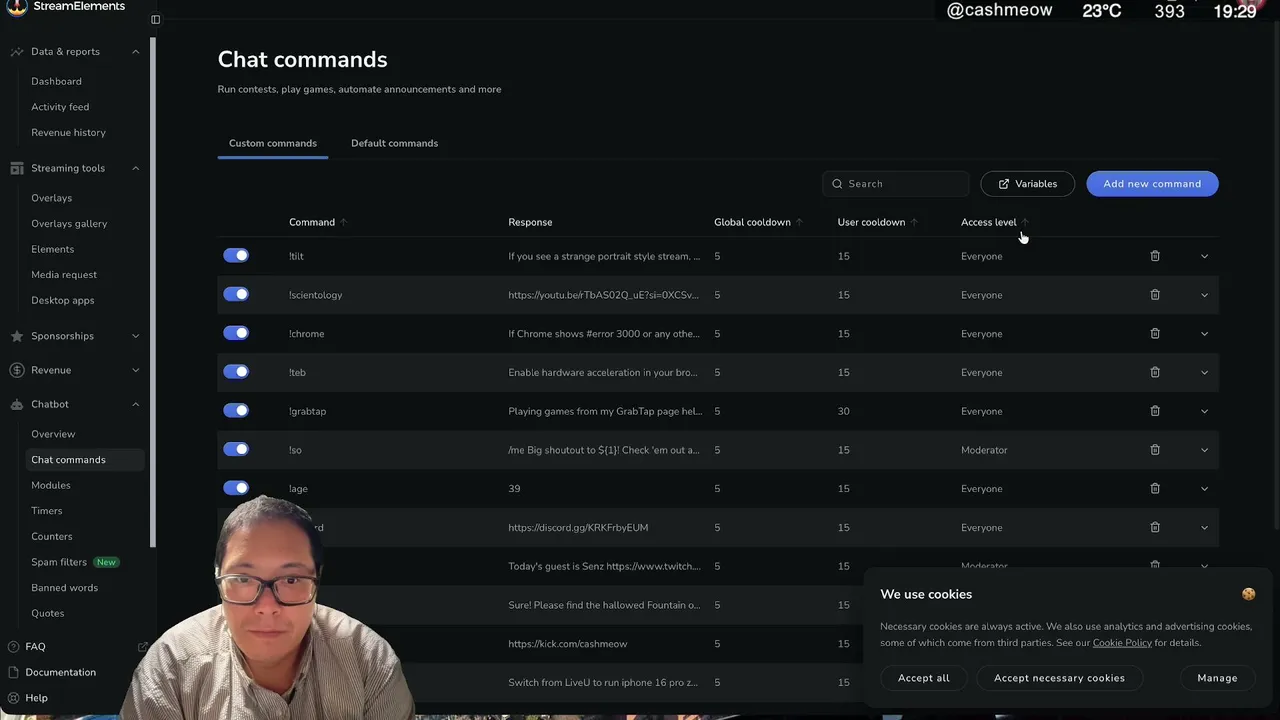Viewport: 1280px width, 720px height.
Task: Sort by Global cooldown arrow icon
Action: point(799,222)
